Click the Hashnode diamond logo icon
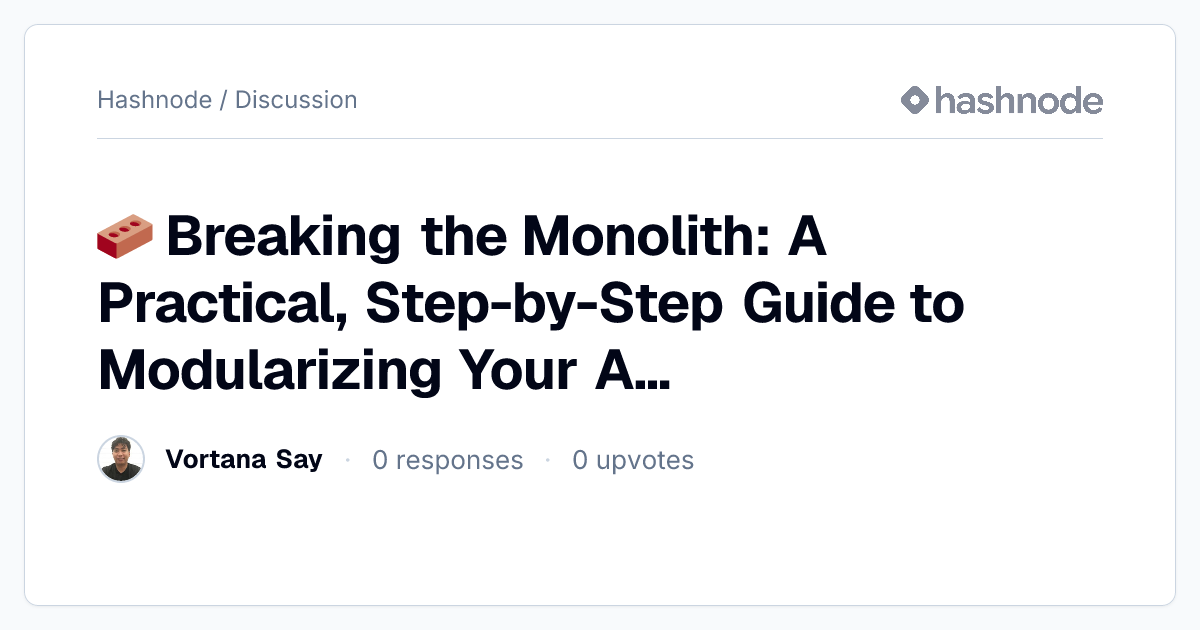 [915, 100]
